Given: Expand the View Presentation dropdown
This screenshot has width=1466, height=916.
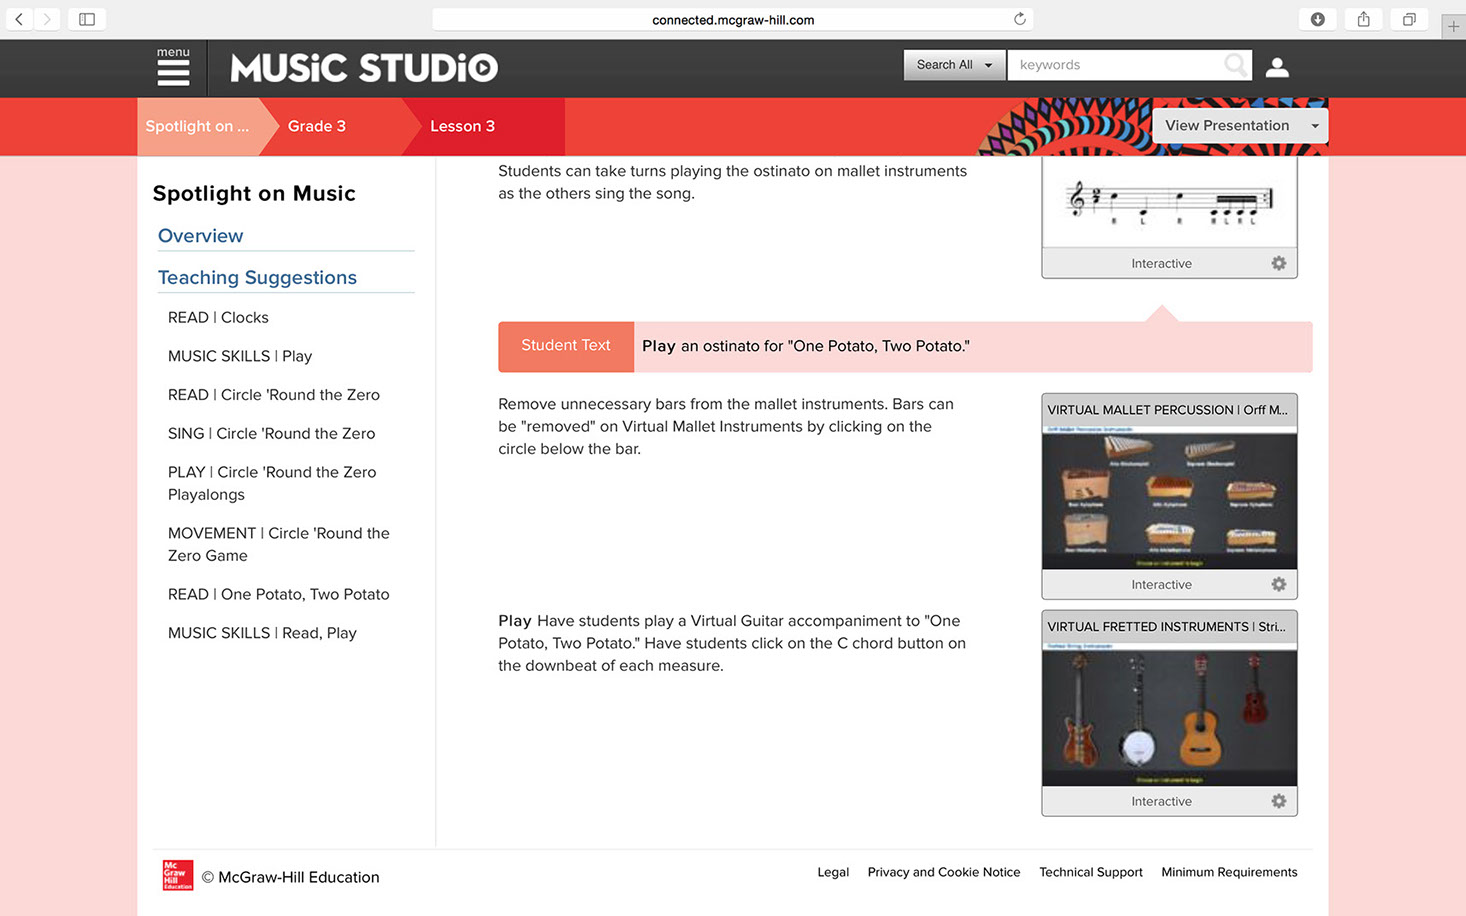Looking at the screenshot, I should [x=1239, y=126].
